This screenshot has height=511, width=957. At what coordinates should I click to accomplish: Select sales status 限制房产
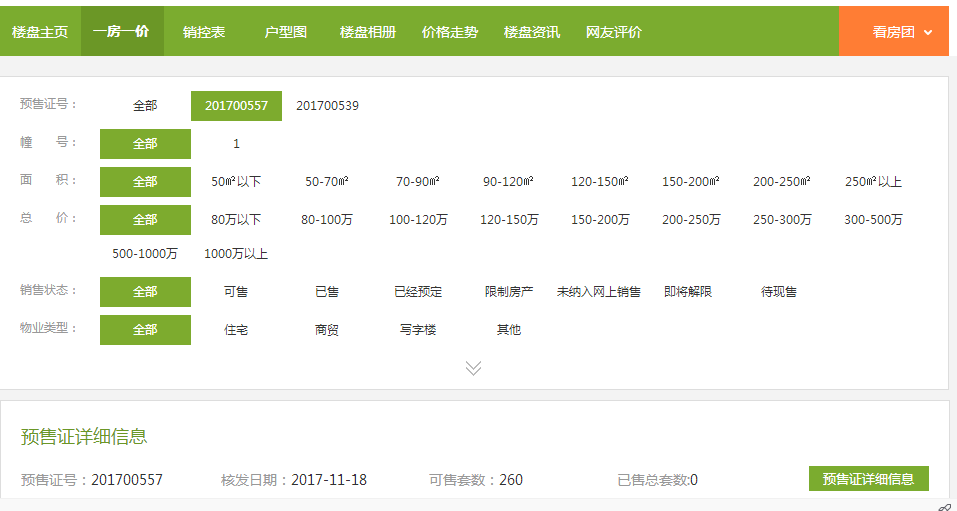(x=508, y=292)
